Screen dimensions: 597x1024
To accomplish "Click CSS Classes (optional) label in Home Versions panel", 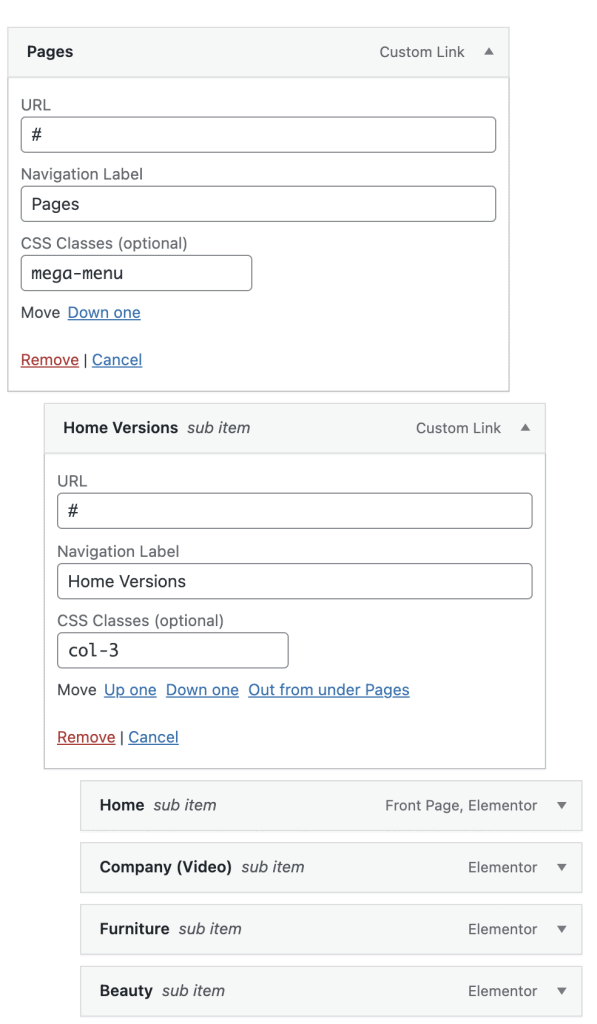I will (x=140, y=620).
